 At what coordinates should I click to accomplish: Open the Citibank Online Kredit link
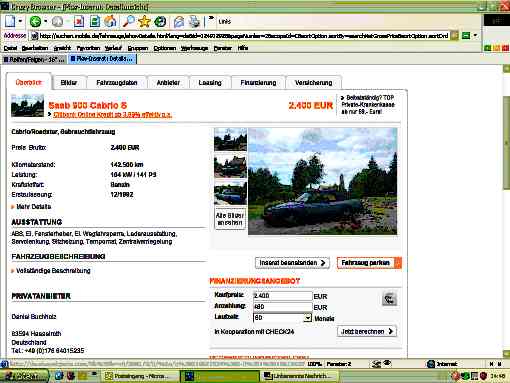[x=112, y=114]
